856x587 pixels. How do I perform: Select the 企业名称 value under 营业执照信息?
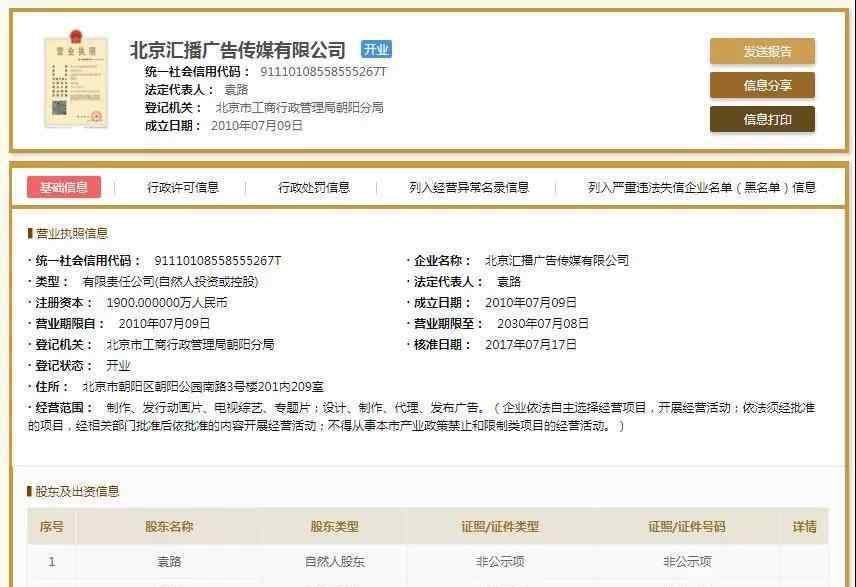point(557,260)
